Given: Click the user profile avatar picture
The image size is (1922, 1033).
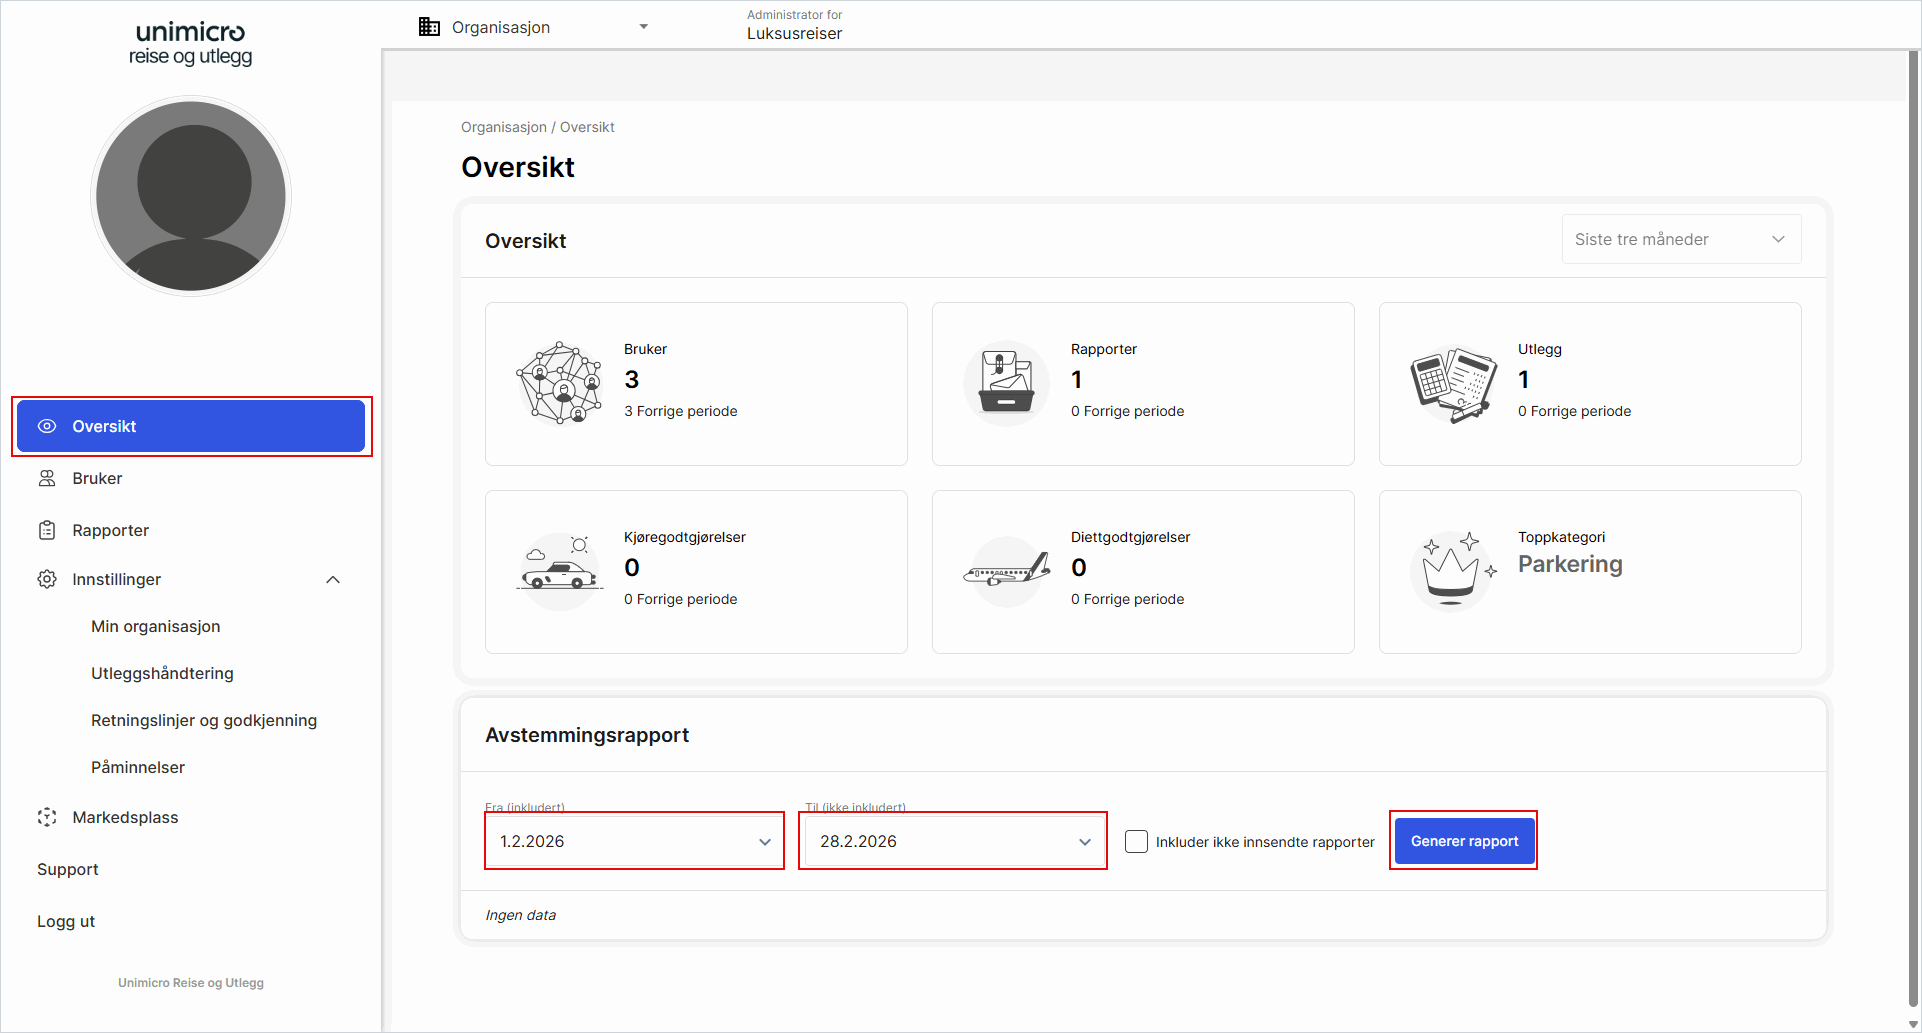Looking at the screenshot, I should point(191,196).
